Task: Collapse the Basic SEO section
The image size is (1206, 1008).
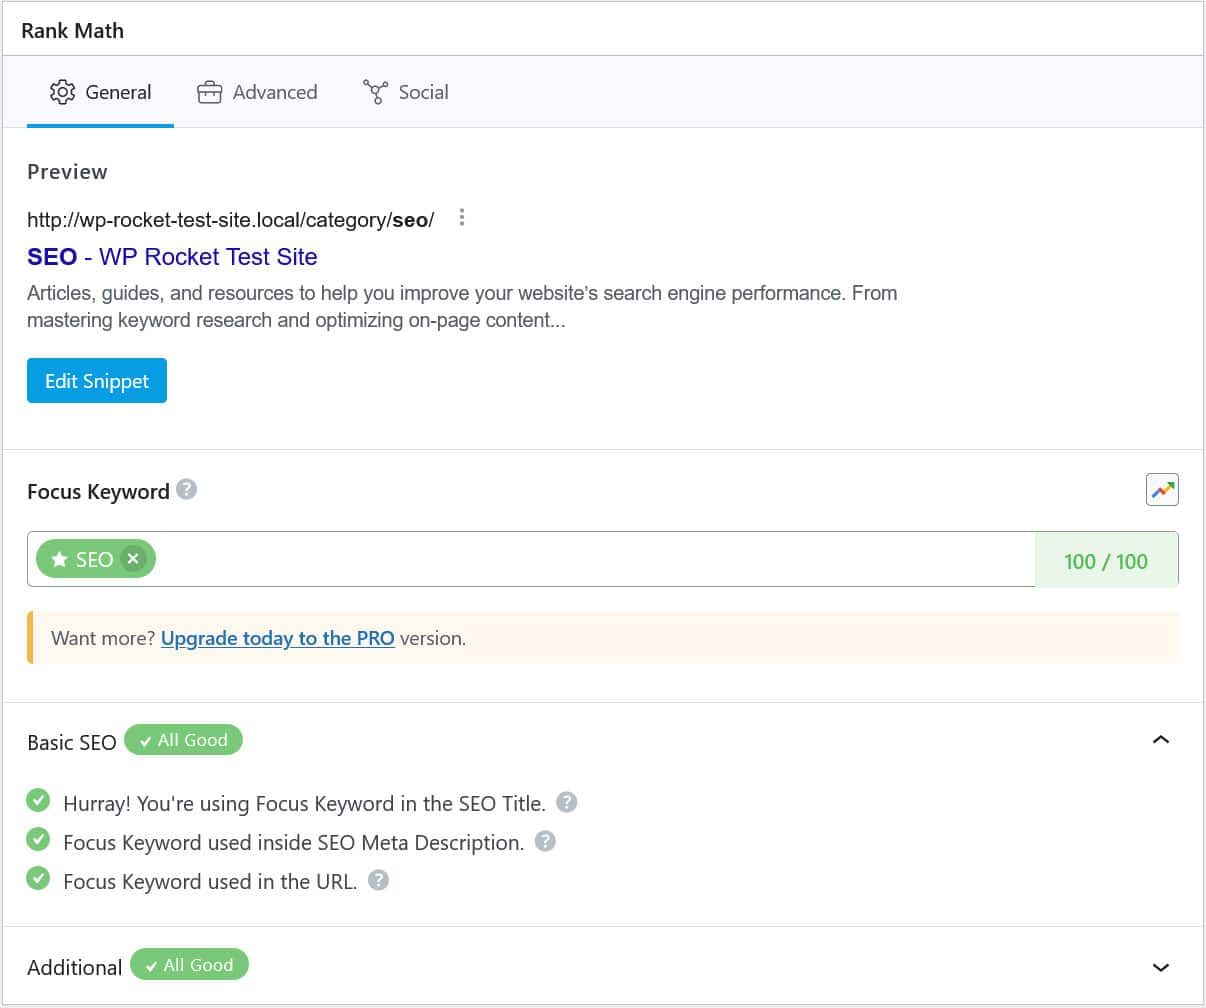Action: click(x=1161, y=740)
